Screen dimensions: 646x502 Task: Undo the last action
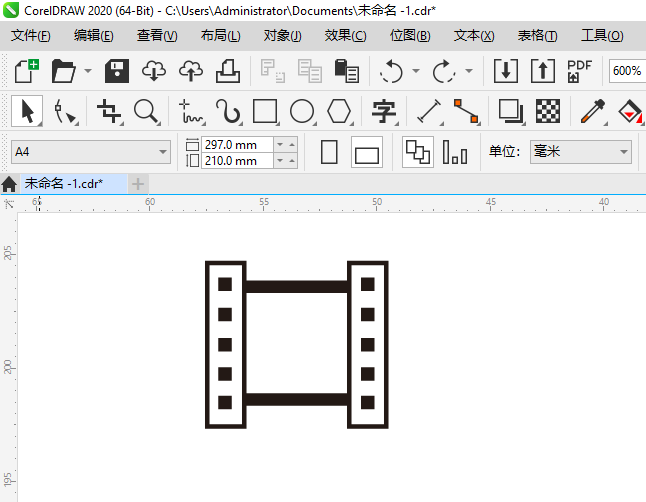(391, 71)
